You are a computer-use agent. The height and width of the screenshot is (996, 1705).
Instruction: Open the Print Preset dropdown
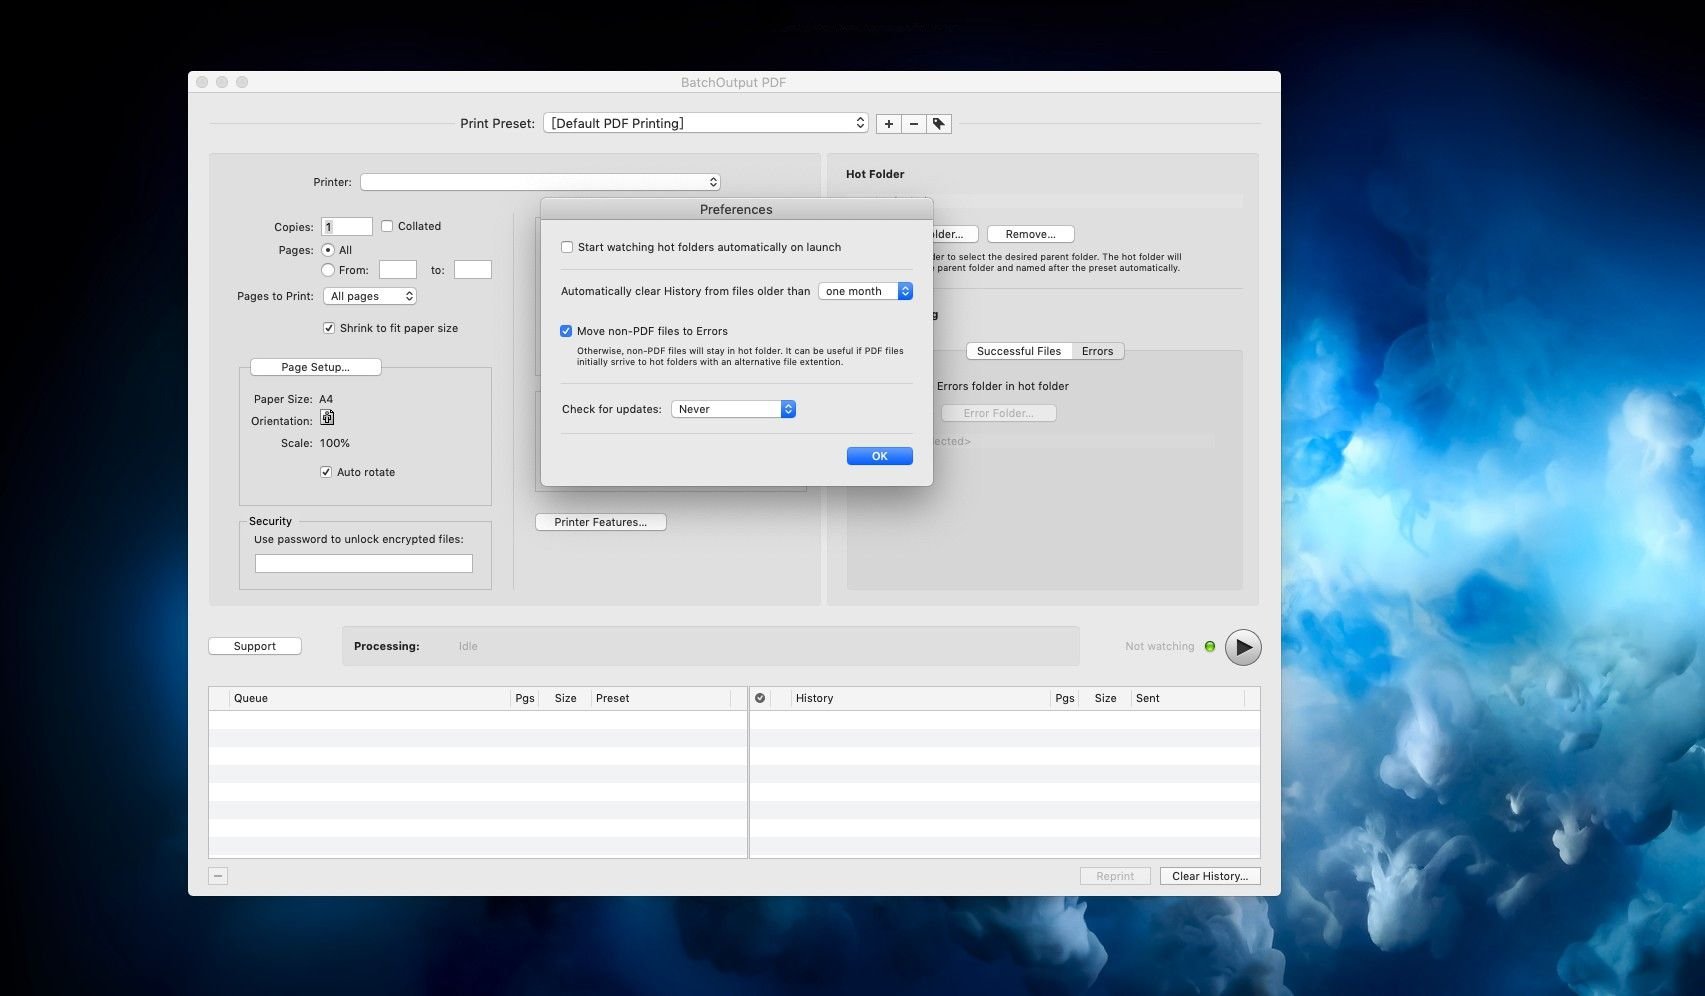(x=706, y=123)
